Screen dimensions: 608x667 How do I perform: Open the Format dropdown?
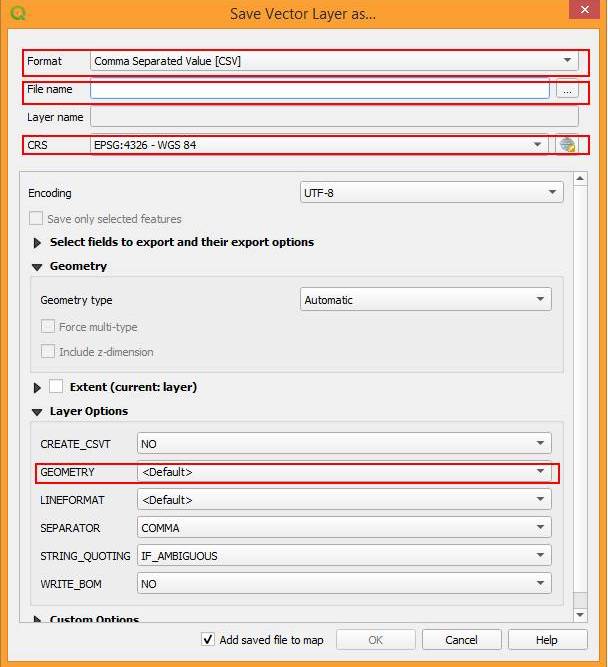(334, 61)
